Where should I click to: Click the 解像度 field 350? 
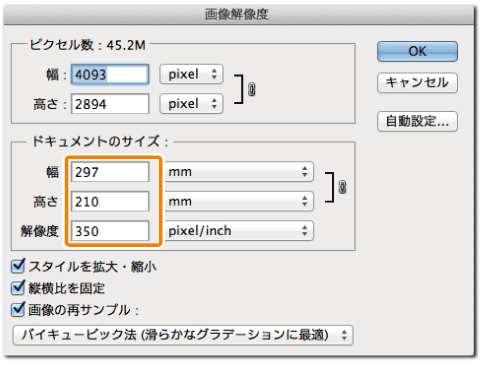[x=110, y=231]
